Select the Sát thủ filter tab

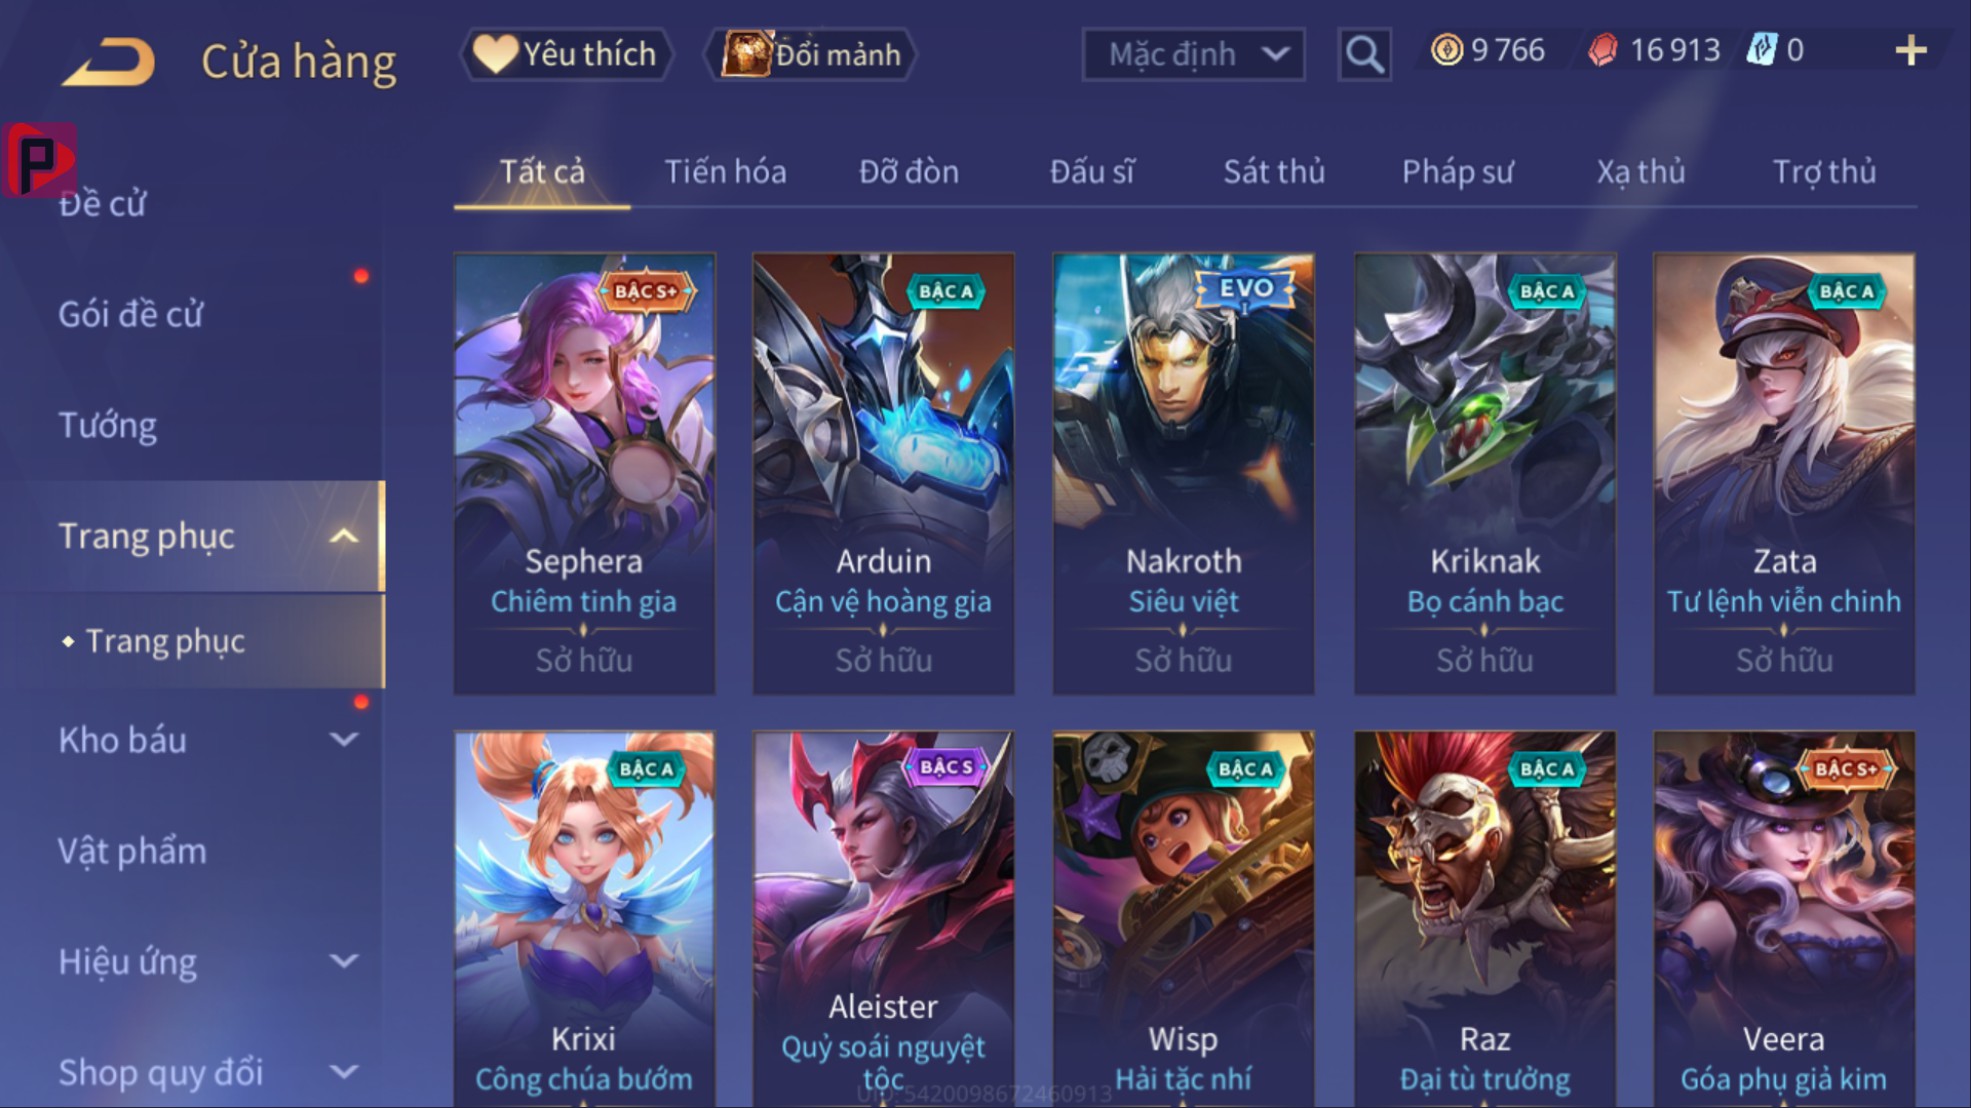1274,172
